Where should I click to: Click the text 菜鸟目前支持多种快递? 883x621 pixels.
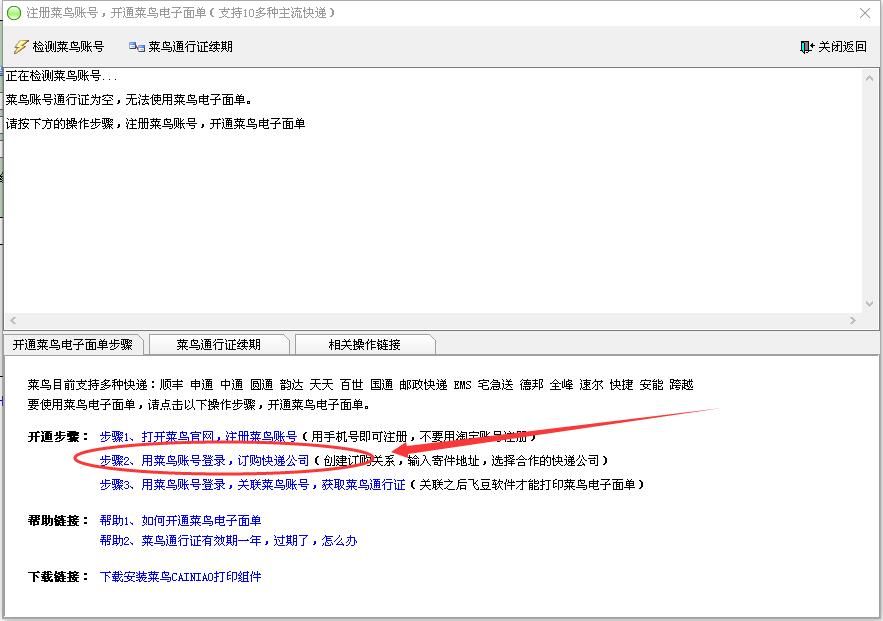pos(360,385)
